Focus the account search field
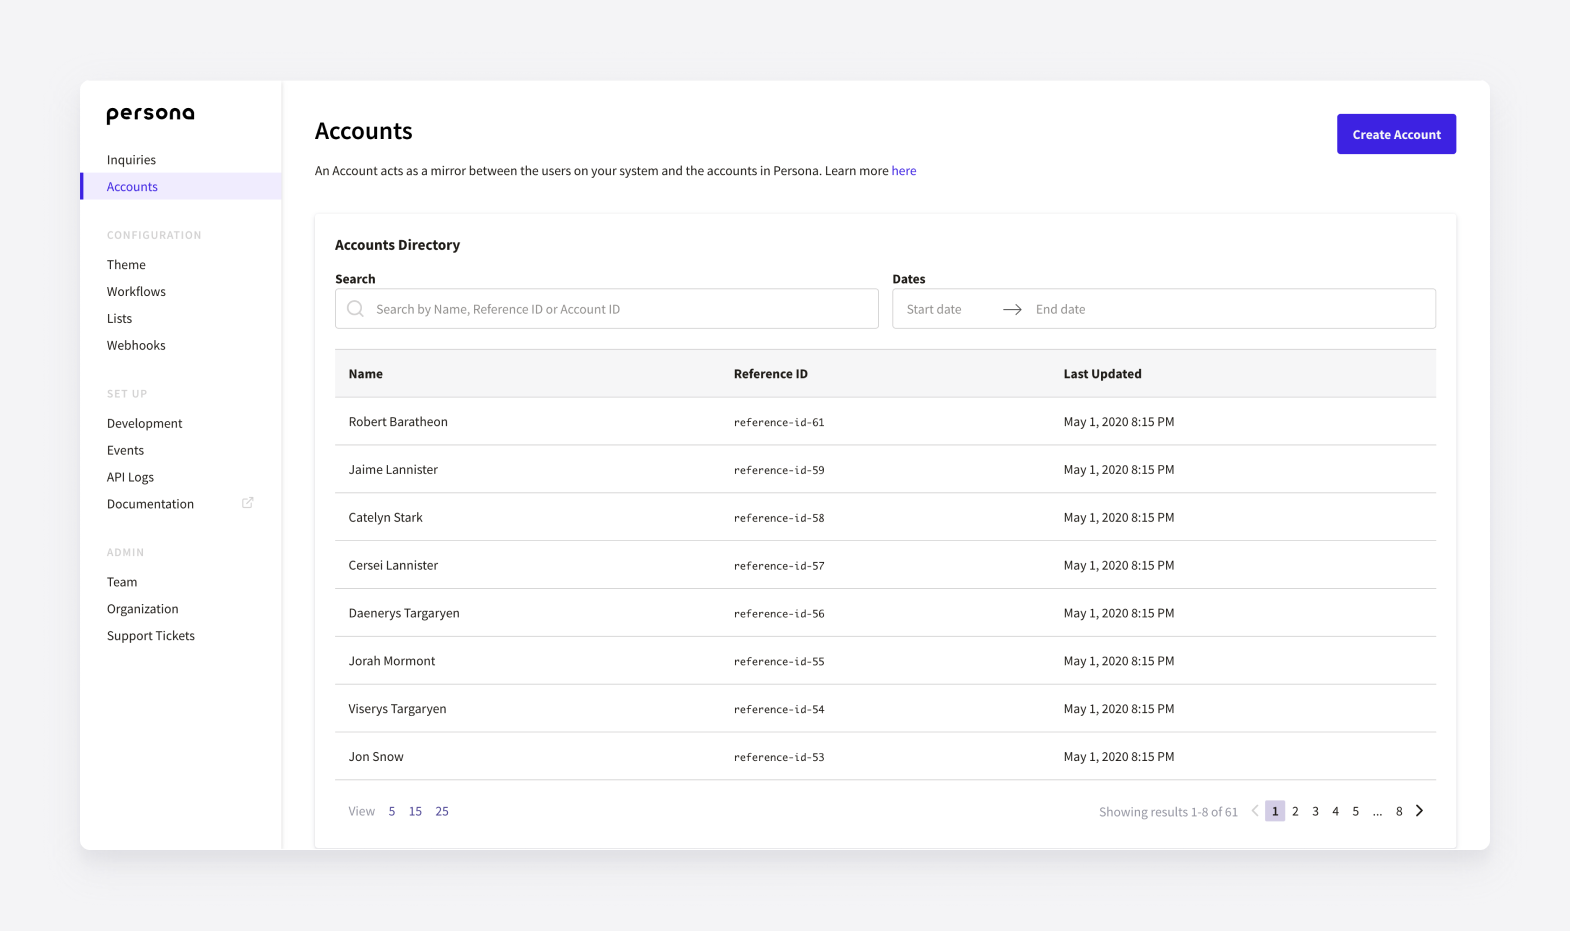The height and width of the screenshot is (931, 1570). pos(607,309)
